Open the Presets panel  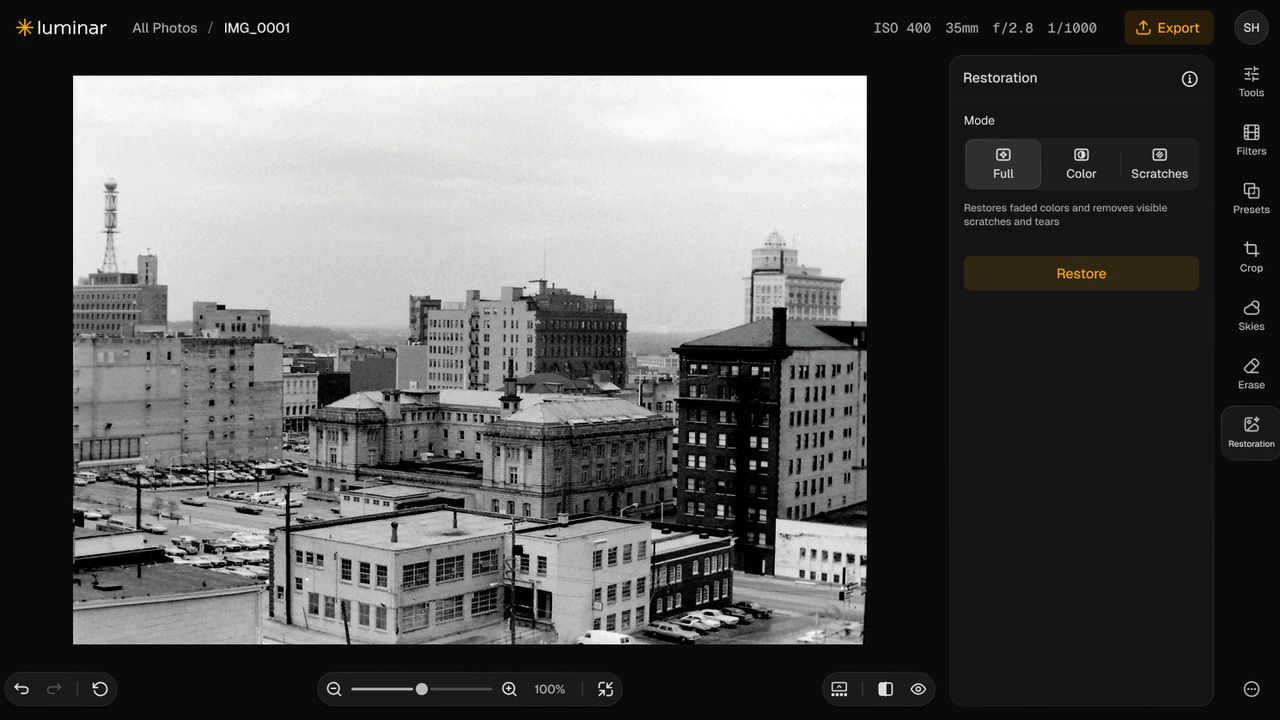1251,198
